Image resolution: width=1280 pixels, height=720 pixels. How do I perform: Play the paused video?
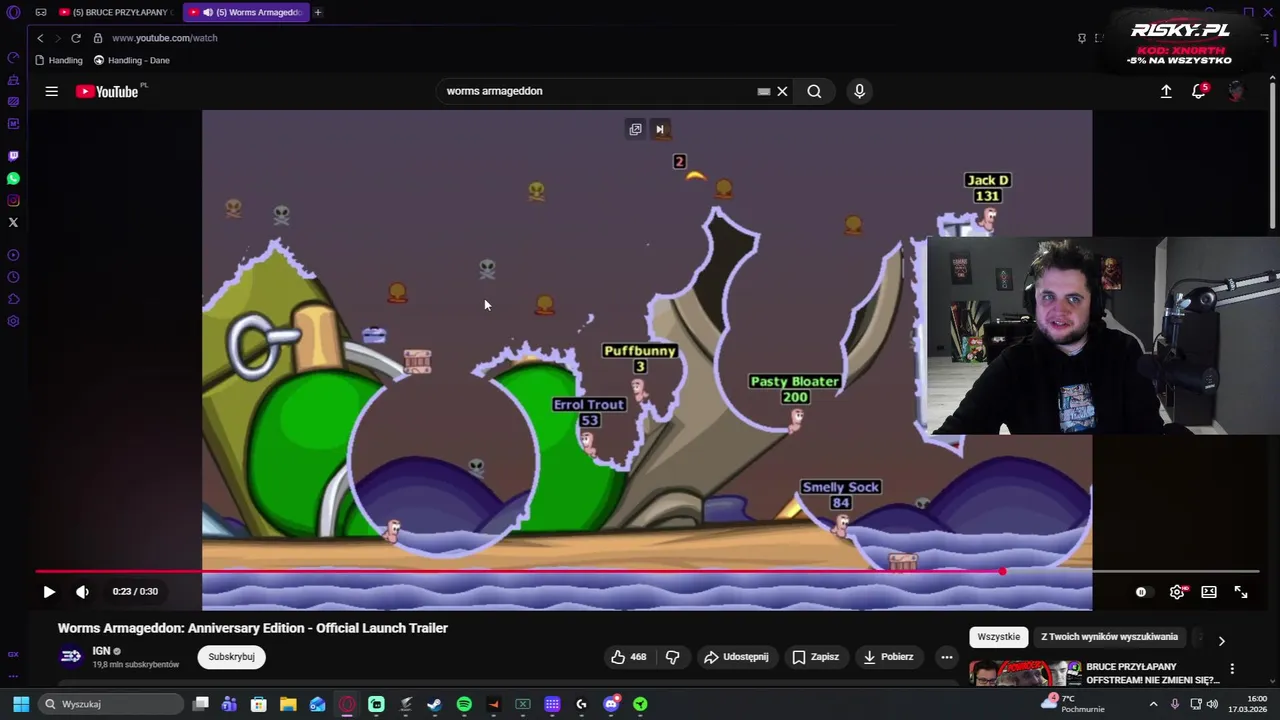48,592
